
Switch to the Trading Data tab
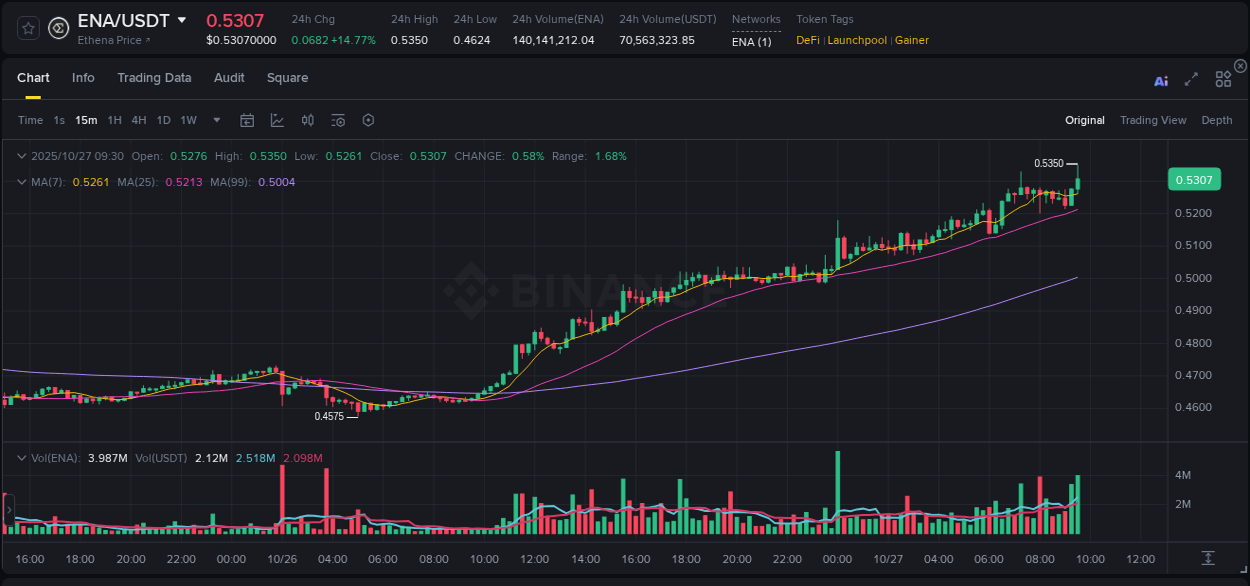pyautogui.click(x=154, y=77)
